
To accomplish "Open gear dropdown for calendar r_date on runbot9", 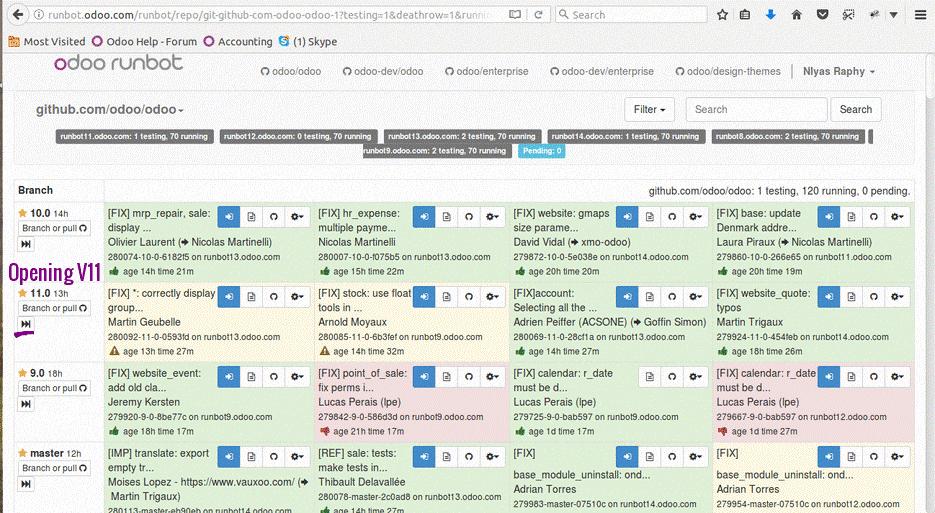I will (695, 376).
